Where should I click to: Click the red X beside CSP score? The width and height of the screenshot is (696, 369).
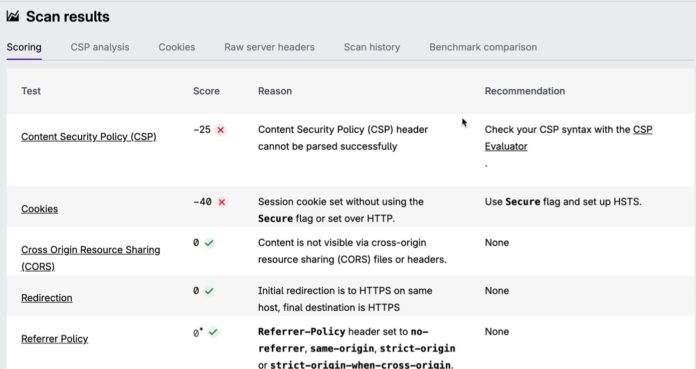pos(220,130)
